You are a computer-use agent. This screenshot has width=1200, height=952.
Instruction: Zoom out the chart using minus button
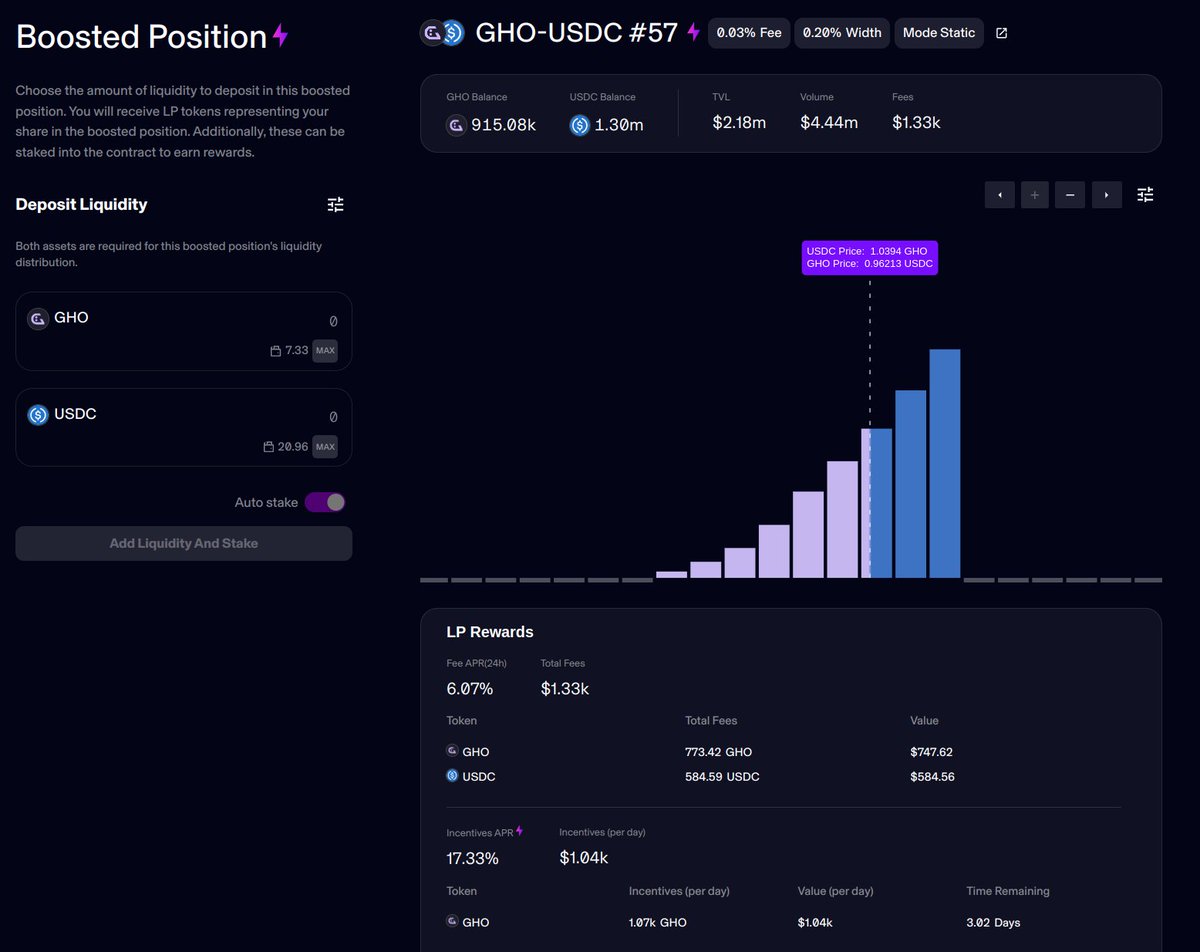1069,194
